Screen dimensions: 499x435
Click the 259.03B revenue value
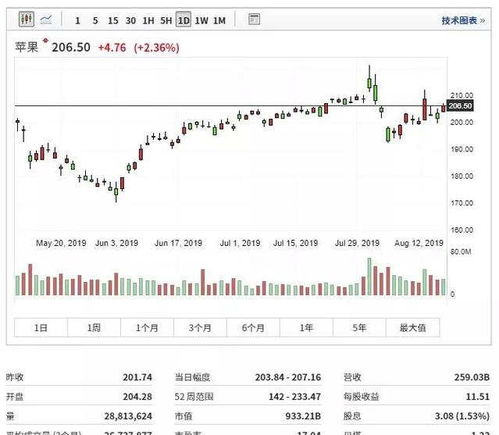[472, 377]
